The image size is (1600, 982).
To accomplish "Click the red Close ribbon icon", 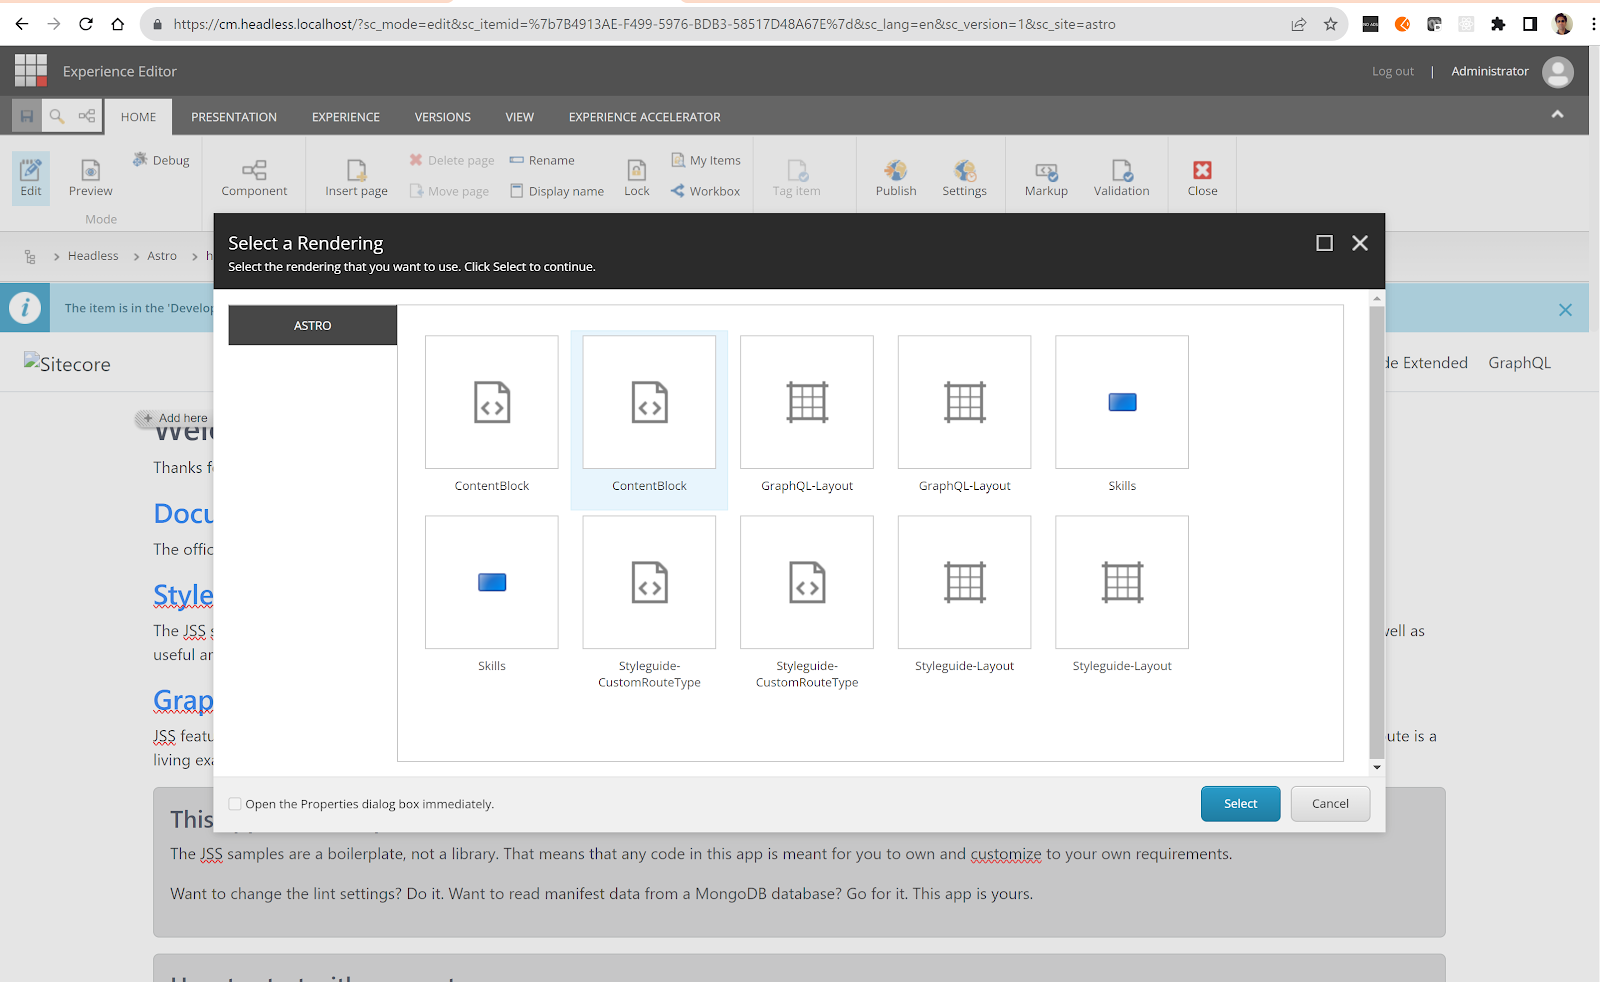I will tap(1202, 178).
